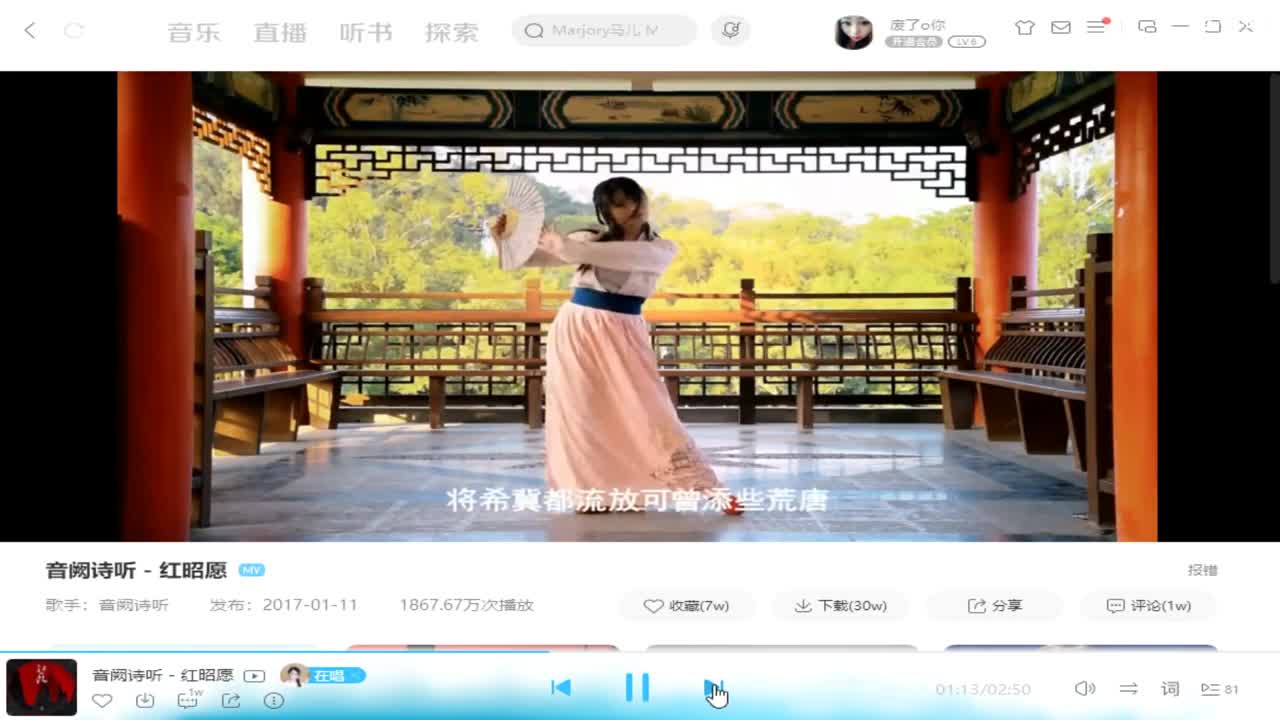Open comments with 评论(1w)

[x=1148, y=606]
